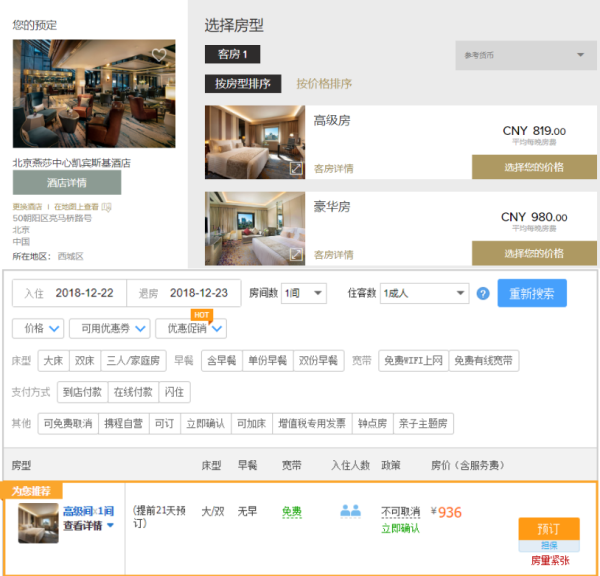Toggle the 到店付款 payment filter

click(83, 392)
